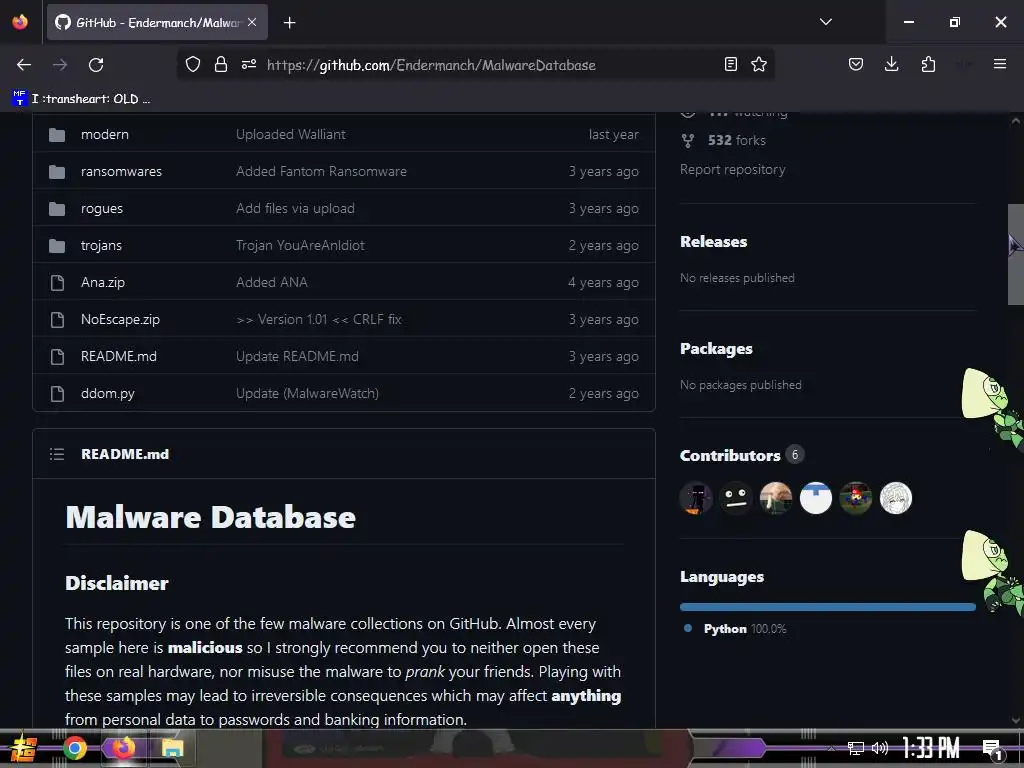The height and width of the screenshot is (768, 1024).
Task: Open the first contributor avatar with dark figure
Action: point(696,498)
